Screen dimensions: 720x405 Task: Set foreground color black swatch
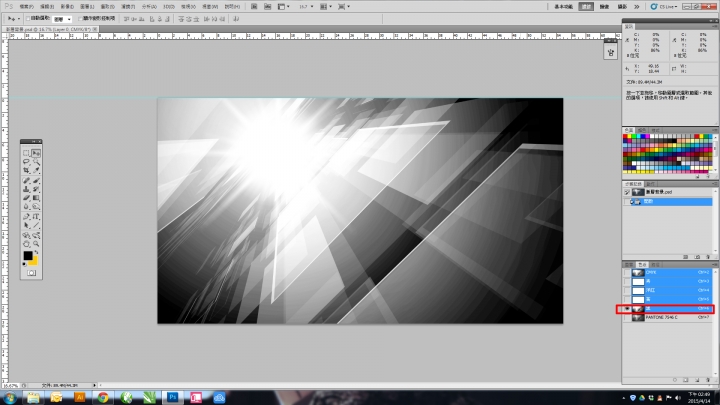pos(28,255)
